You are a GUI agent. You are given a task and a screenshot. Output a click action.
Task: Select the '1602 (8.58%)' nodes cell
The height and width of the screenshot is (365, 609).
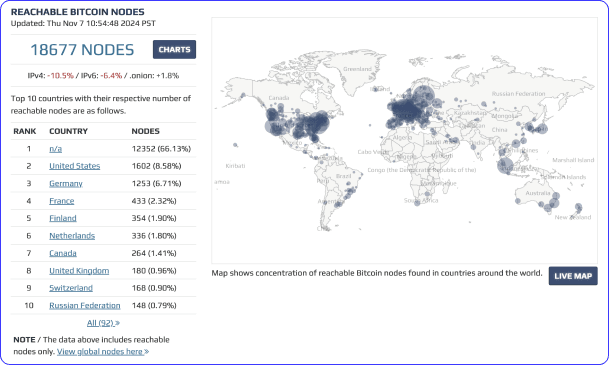[x=157, y=166]
